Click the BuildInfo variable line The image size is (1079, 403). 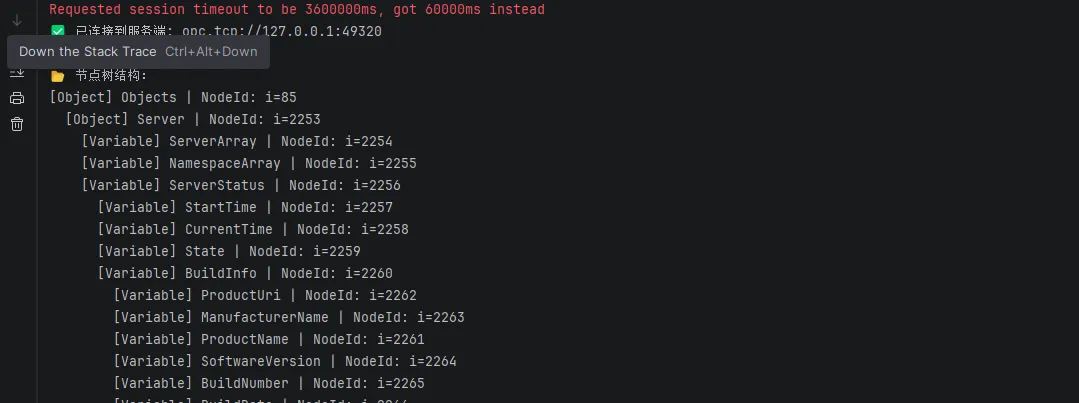[246, 274]
